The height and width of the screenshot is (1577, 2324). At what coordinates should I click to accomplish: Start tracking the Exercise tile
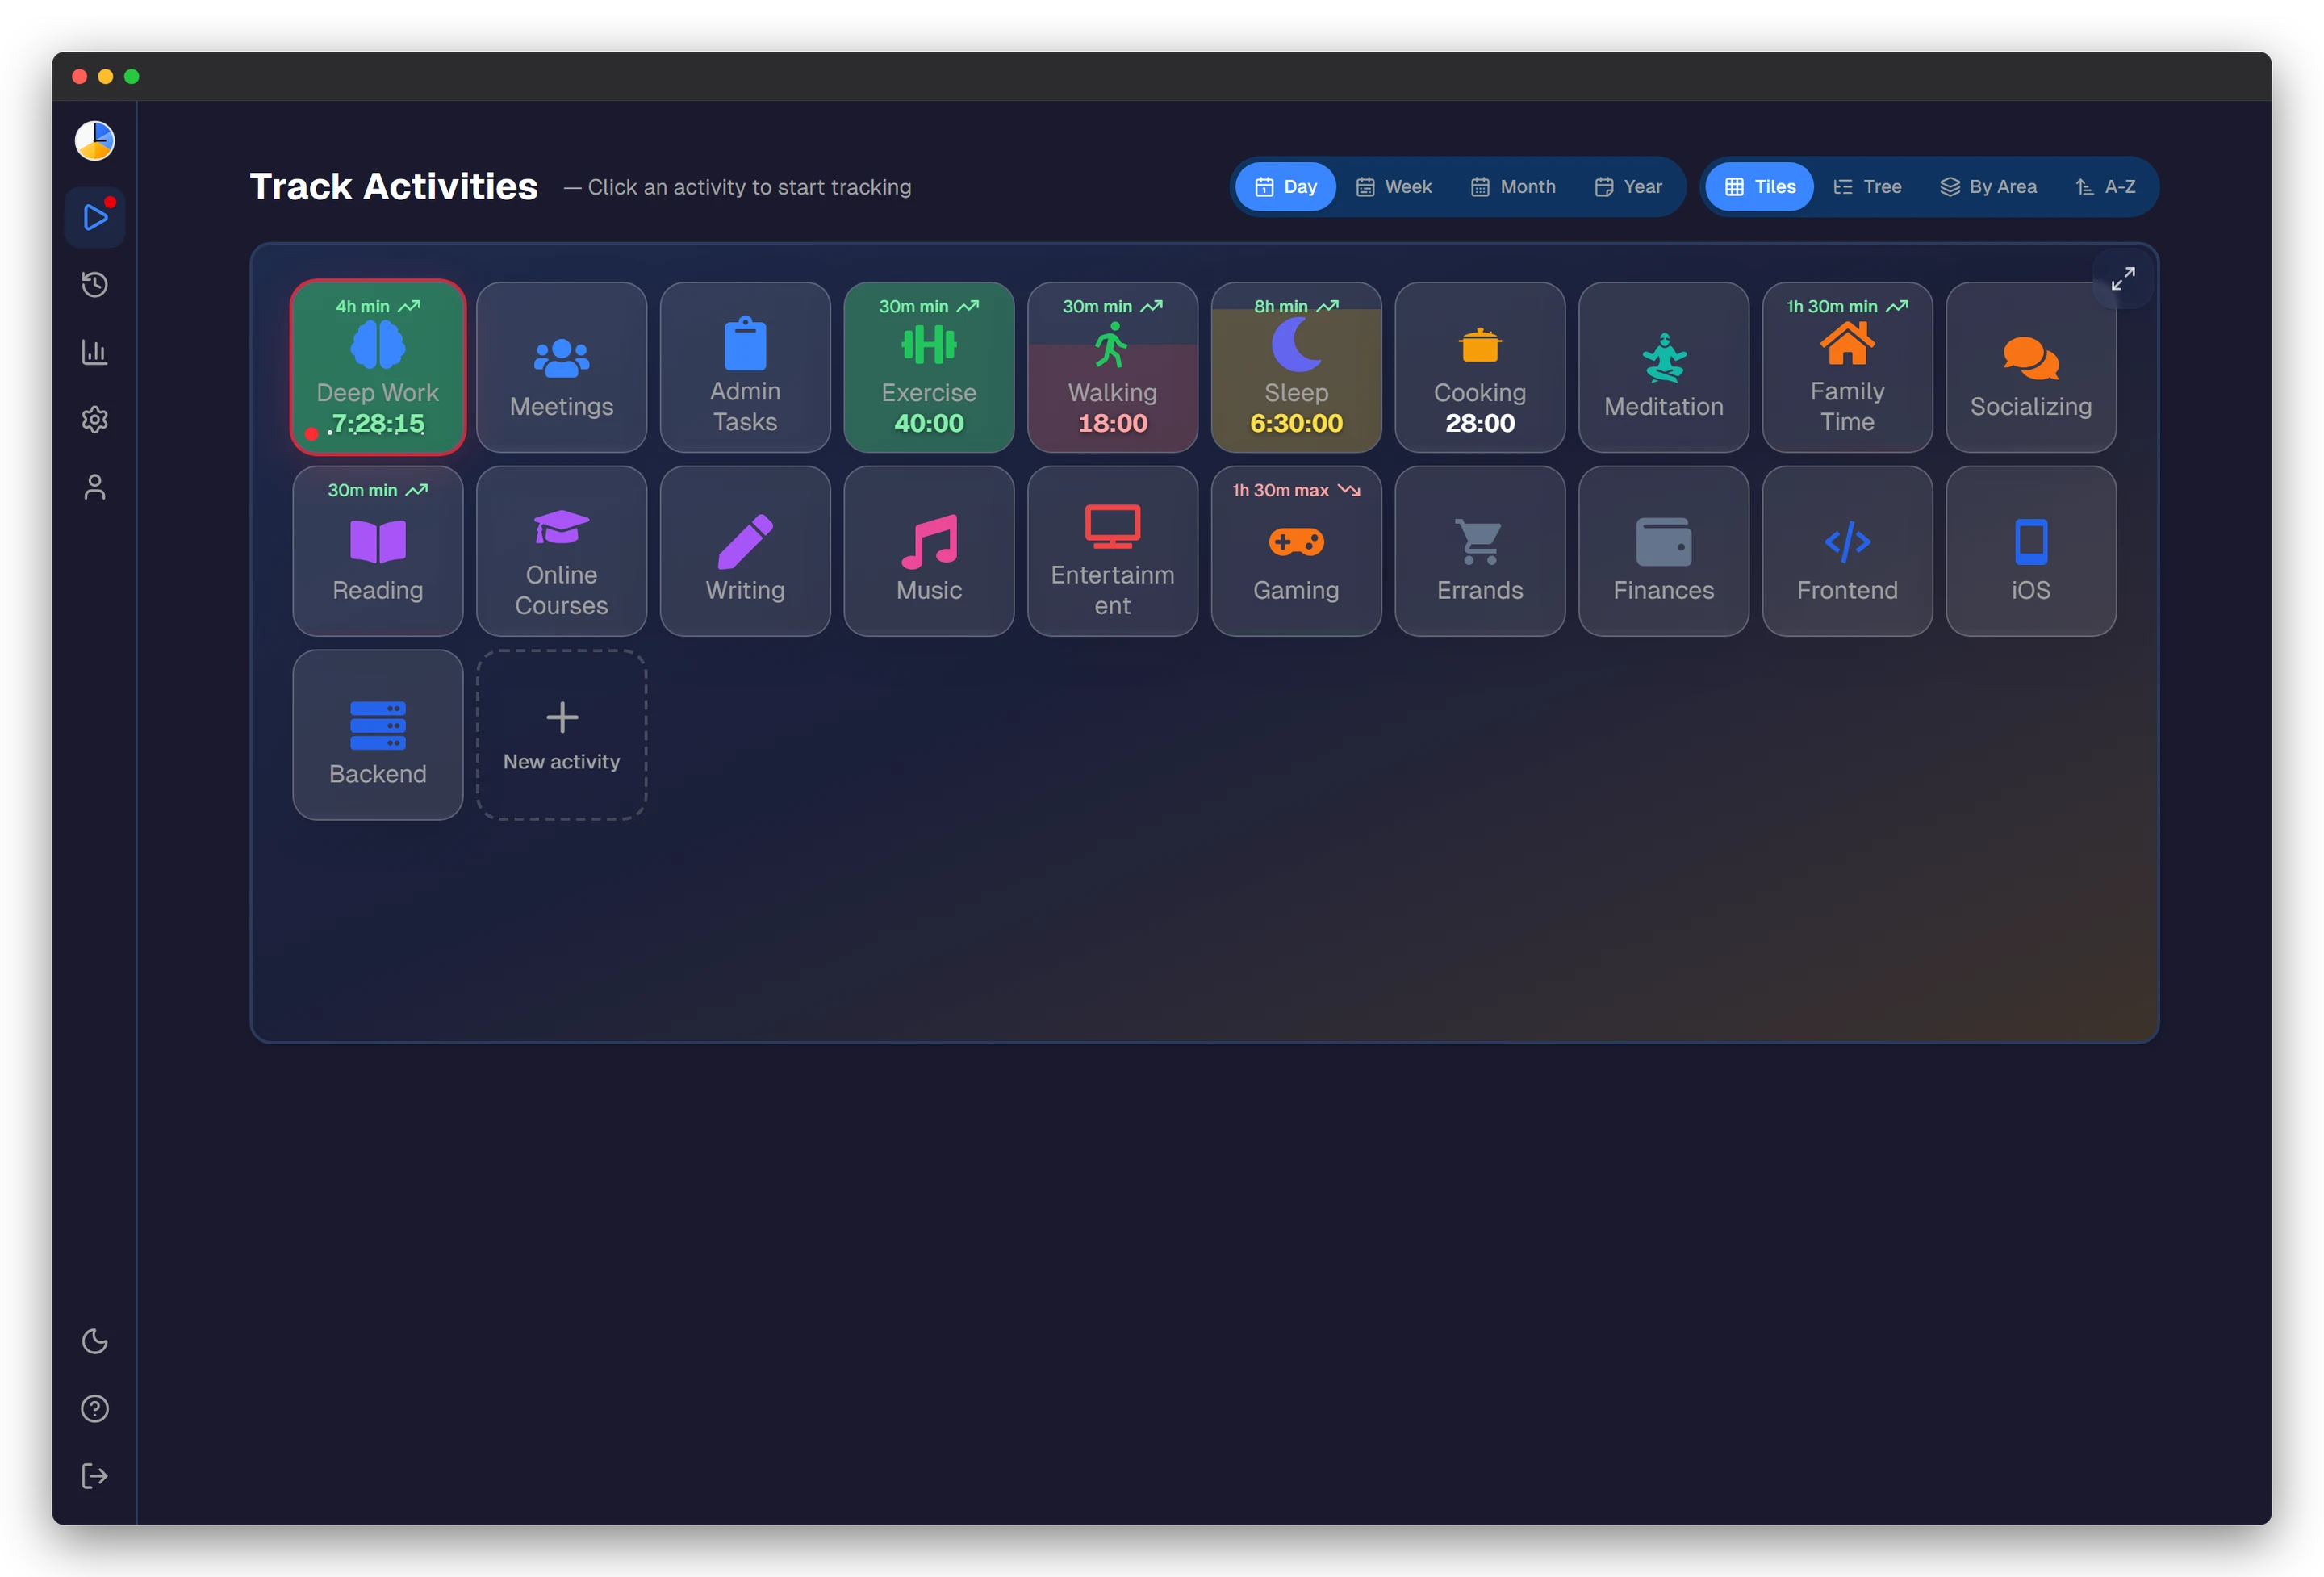point(929,367)
